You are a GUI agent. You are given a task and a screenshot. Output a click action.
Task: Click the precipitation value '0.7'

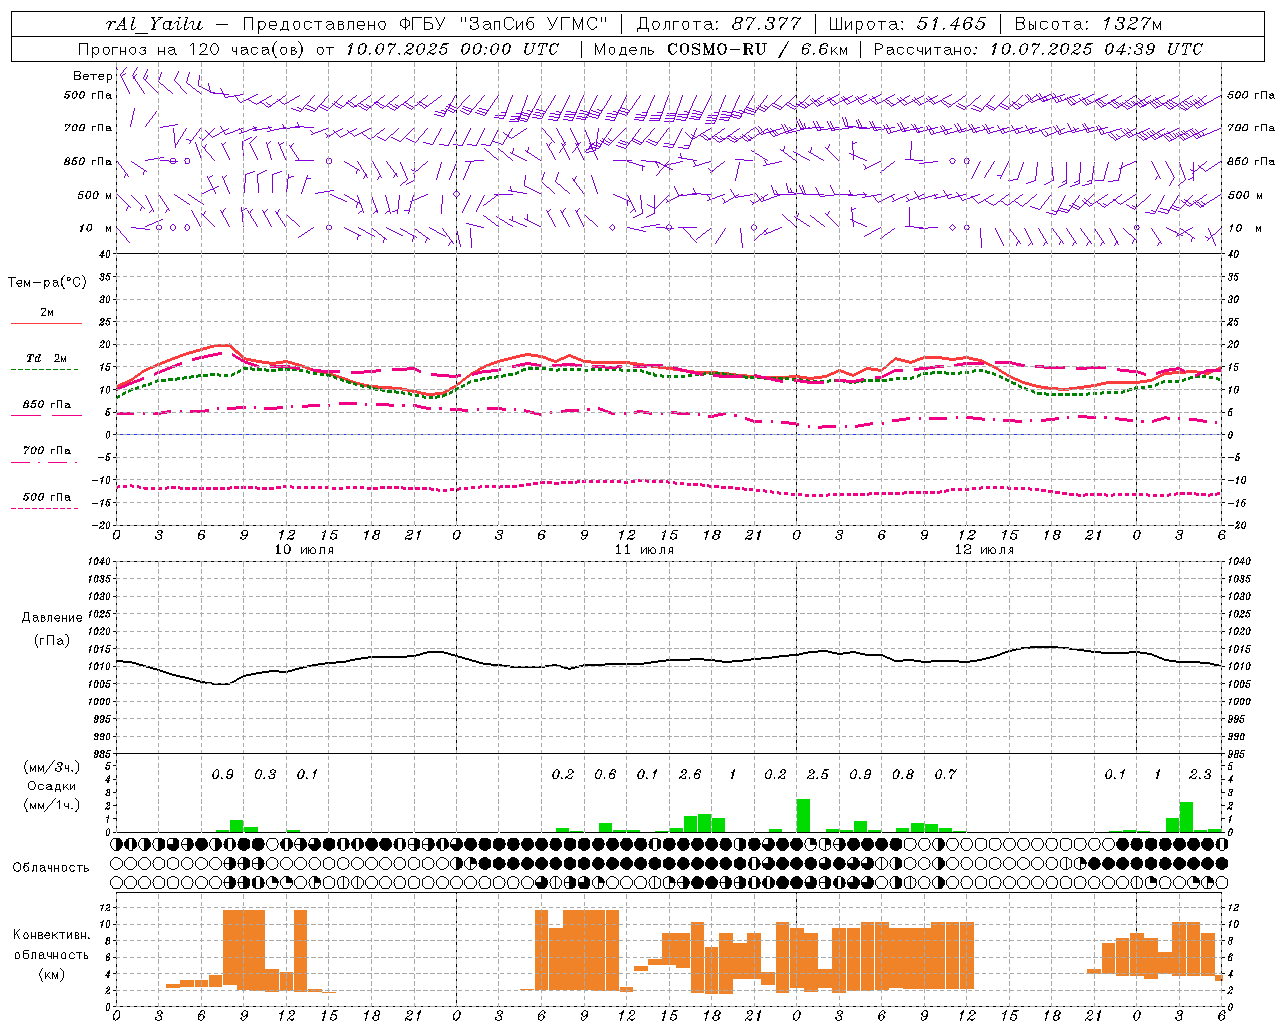coord(945,774)
